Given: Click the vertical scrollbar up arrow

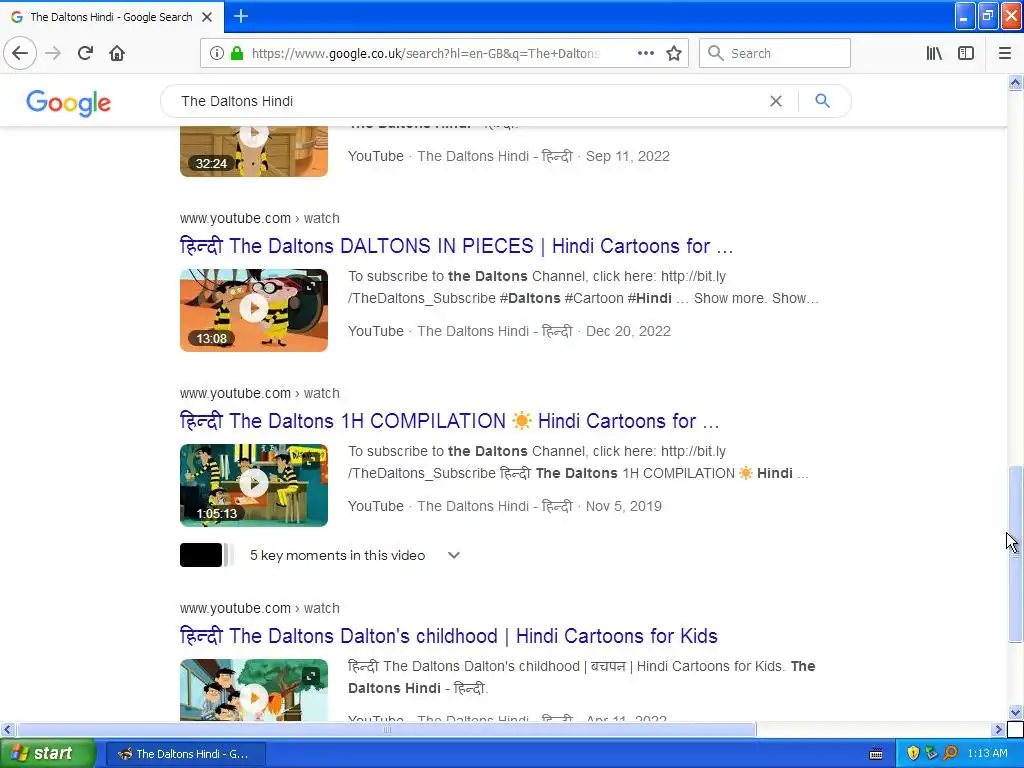Looking at the screenshot, I should point(1015,82).
